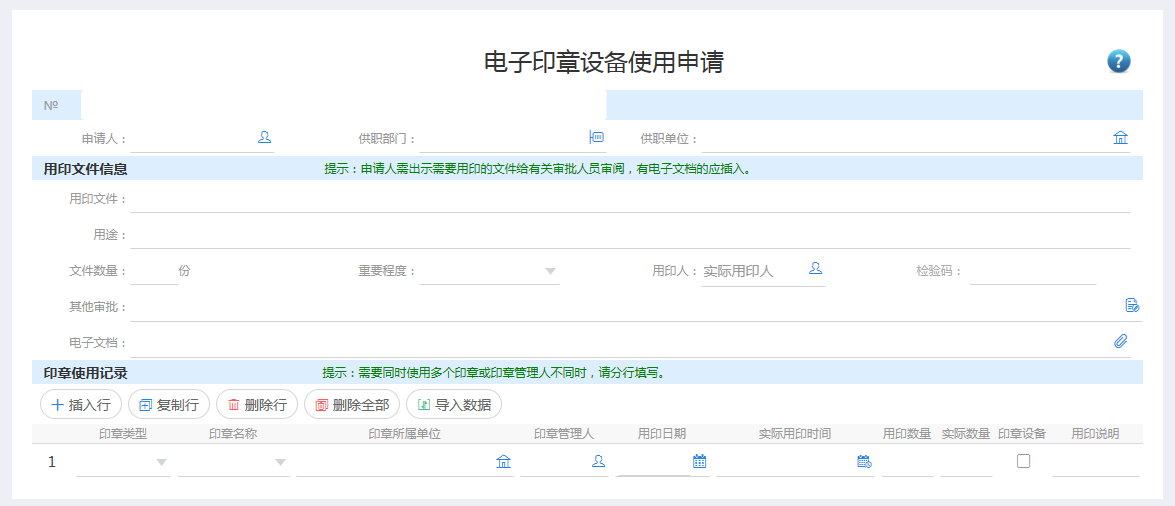The height and width of the screenshot is (506, 1175).
Task: Expand the 印章类型 dropdown in row 1
Action: 162,462
